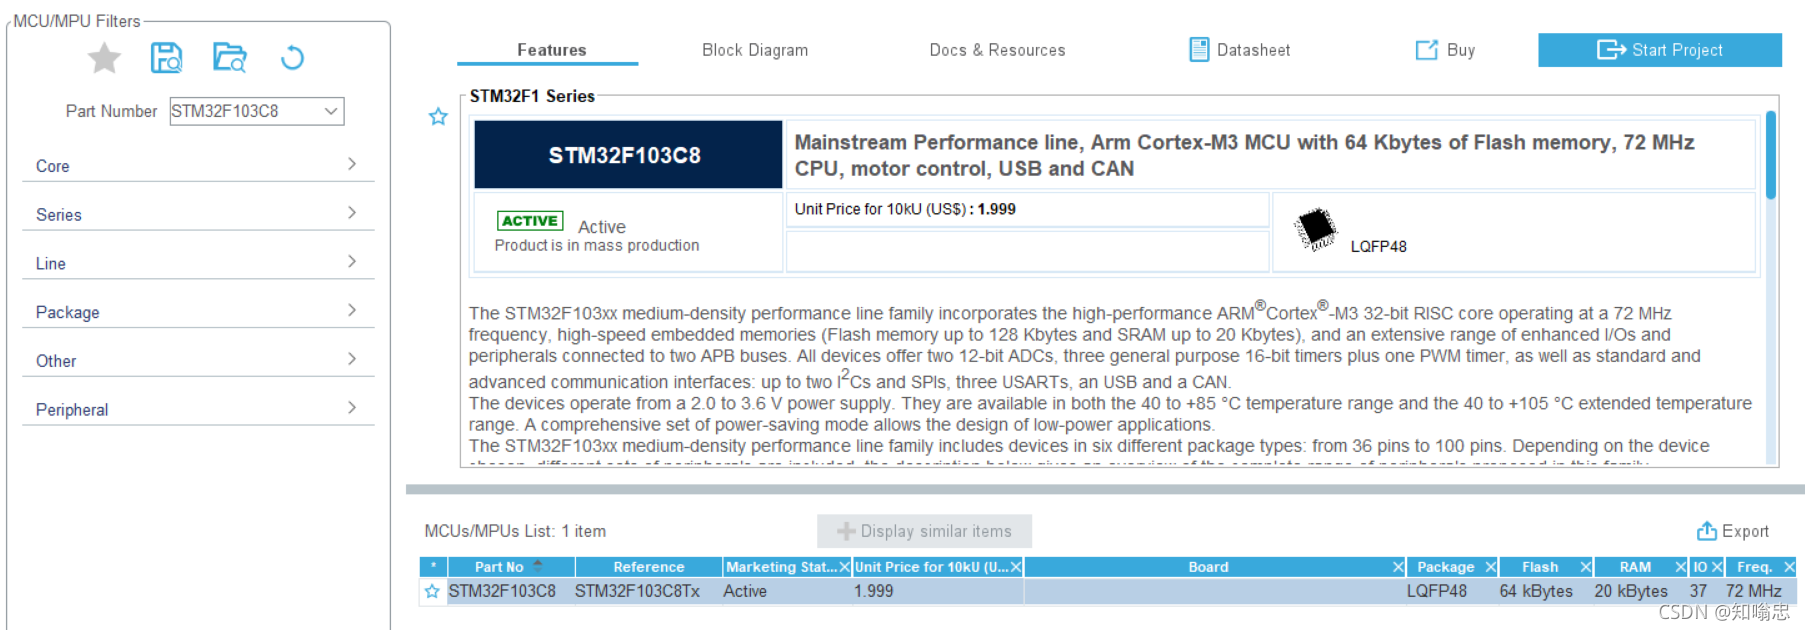
Task: Remove the RAM column
Action: 1681,567
